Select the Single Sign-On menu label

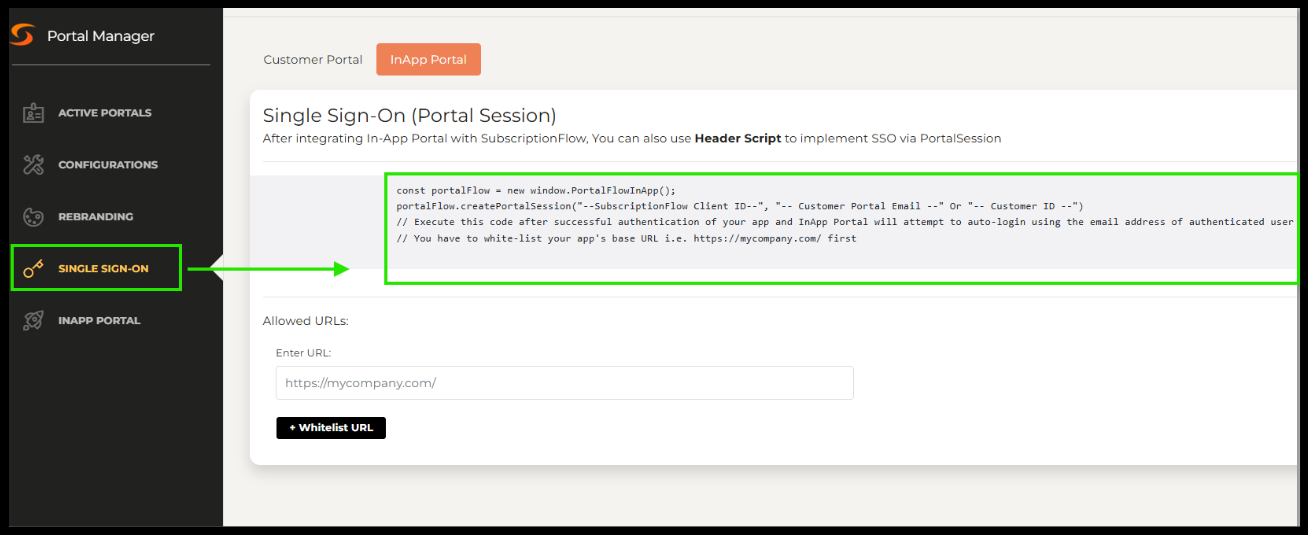pos(103,269)
